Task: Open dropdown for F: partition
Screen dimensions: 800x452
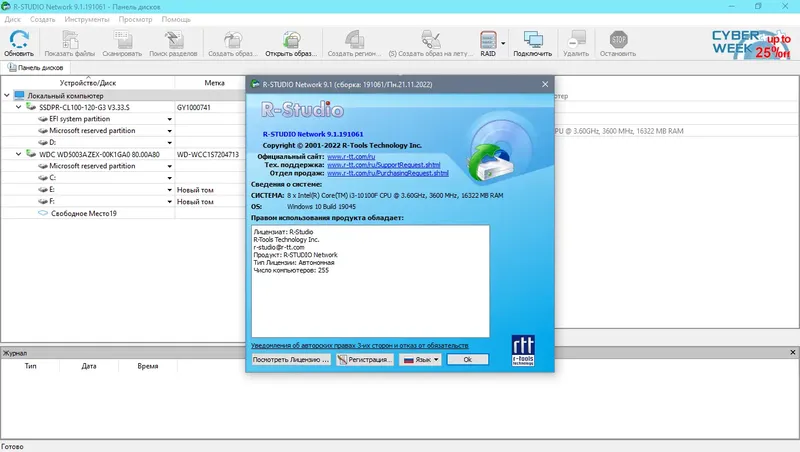Action: tap(169, 202)
